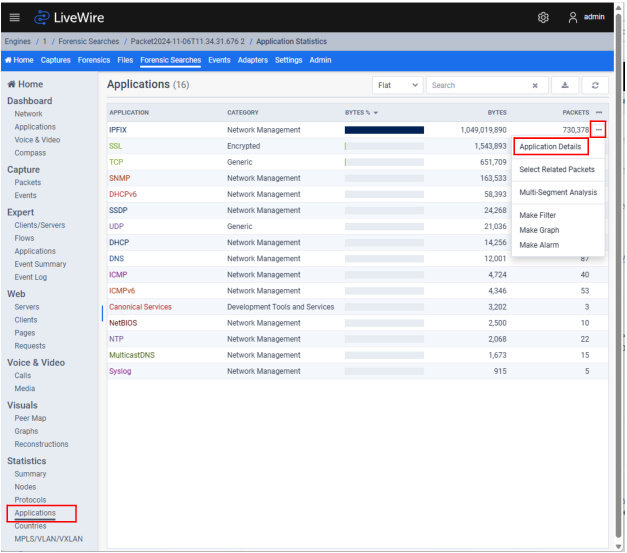Viewport: 627px width, 553px height.
Task: Click the Packet2024-11-06T11.34.31.676 2 breadcrumb
Action: tap(188, 42)
